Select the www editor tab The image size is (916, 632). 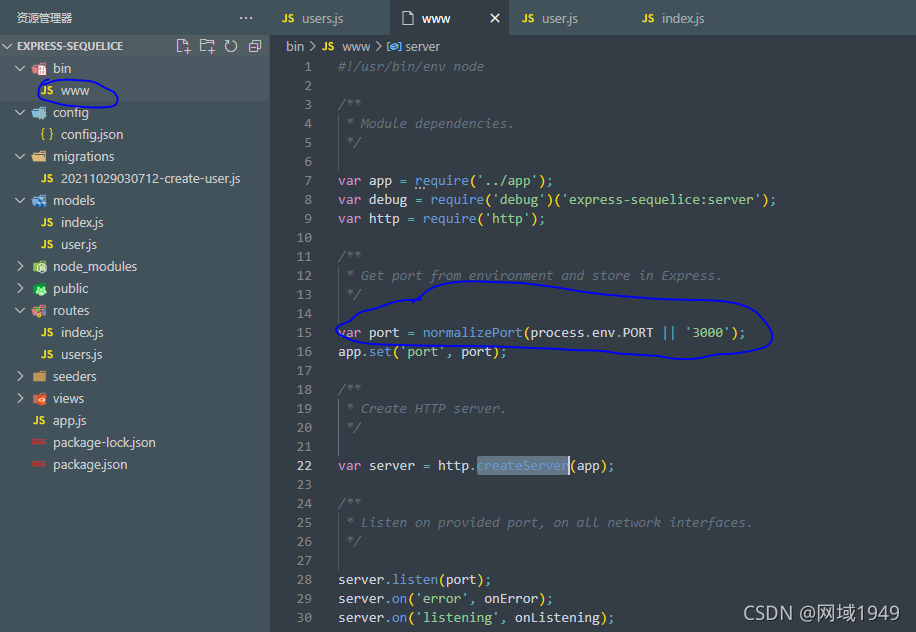tap(450, 18)
